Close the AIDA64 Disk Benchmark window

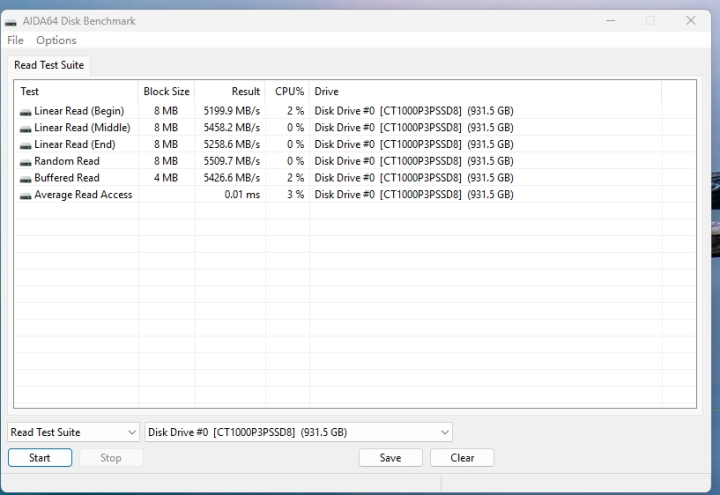click(x=691, y=21)
